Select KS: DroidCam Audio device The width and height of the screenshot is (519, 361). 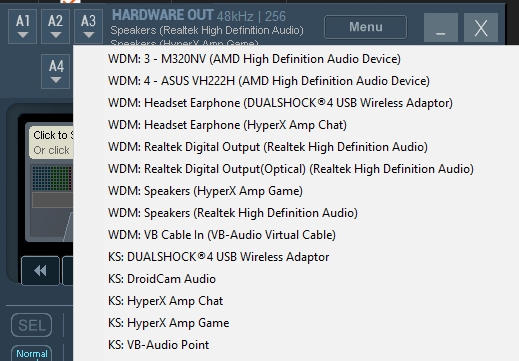click(x=162, y=279)
